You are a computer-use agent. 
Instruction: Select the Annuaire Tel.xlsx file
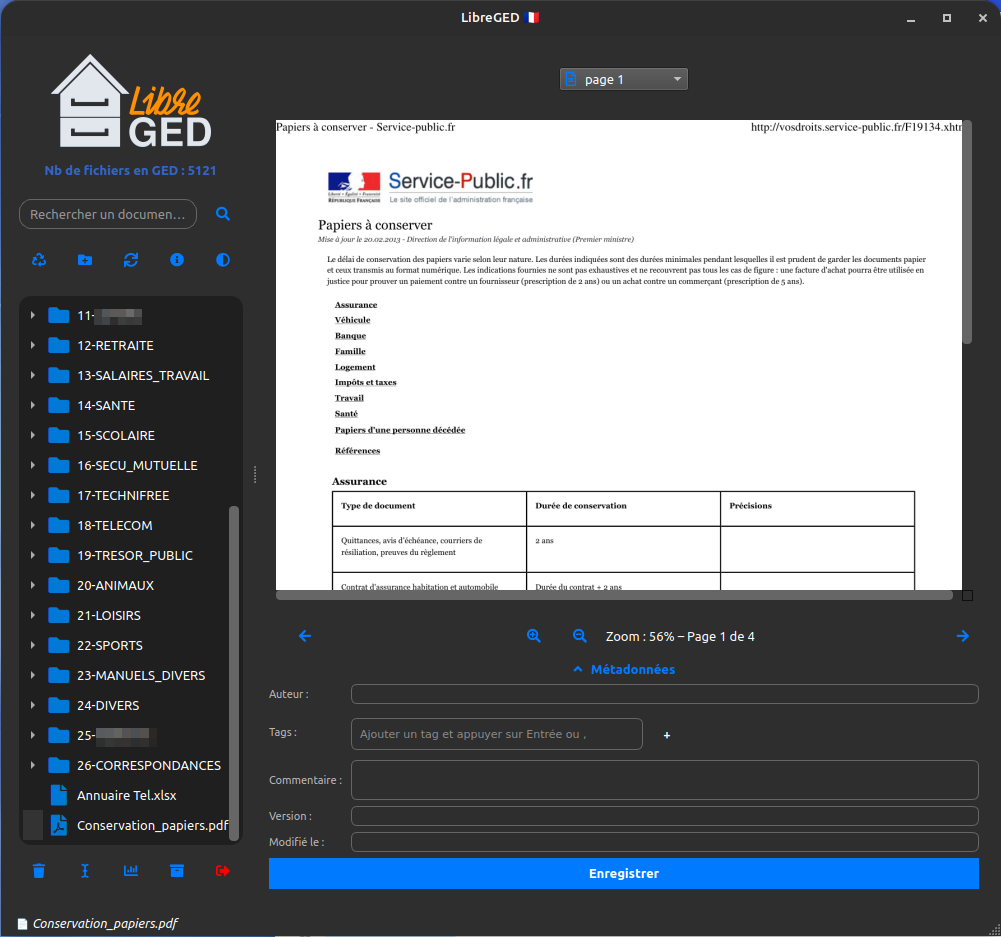pyautogui.click(x=126, y=796)
